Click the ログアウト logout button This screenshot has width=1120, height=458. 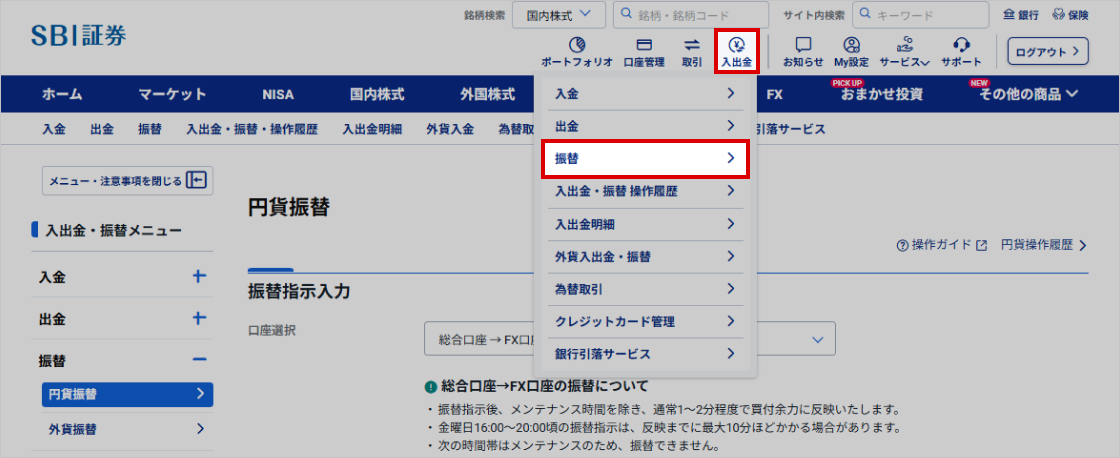(x=1046, y=51)
